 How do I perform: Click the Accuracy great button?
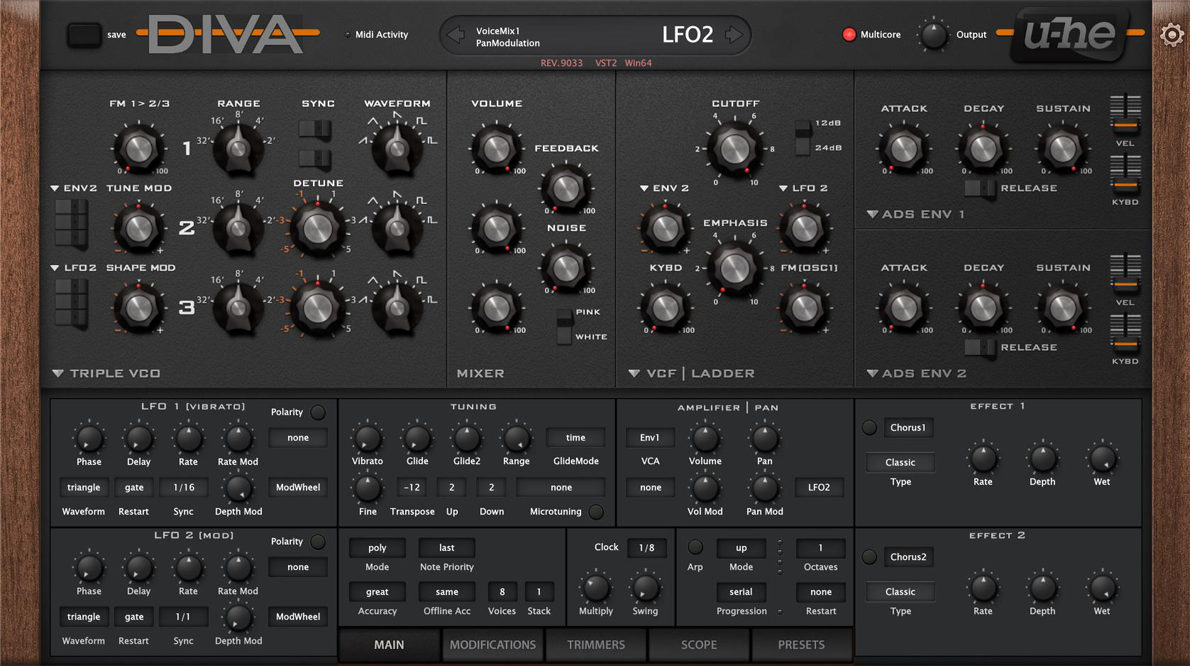(377, 592)
